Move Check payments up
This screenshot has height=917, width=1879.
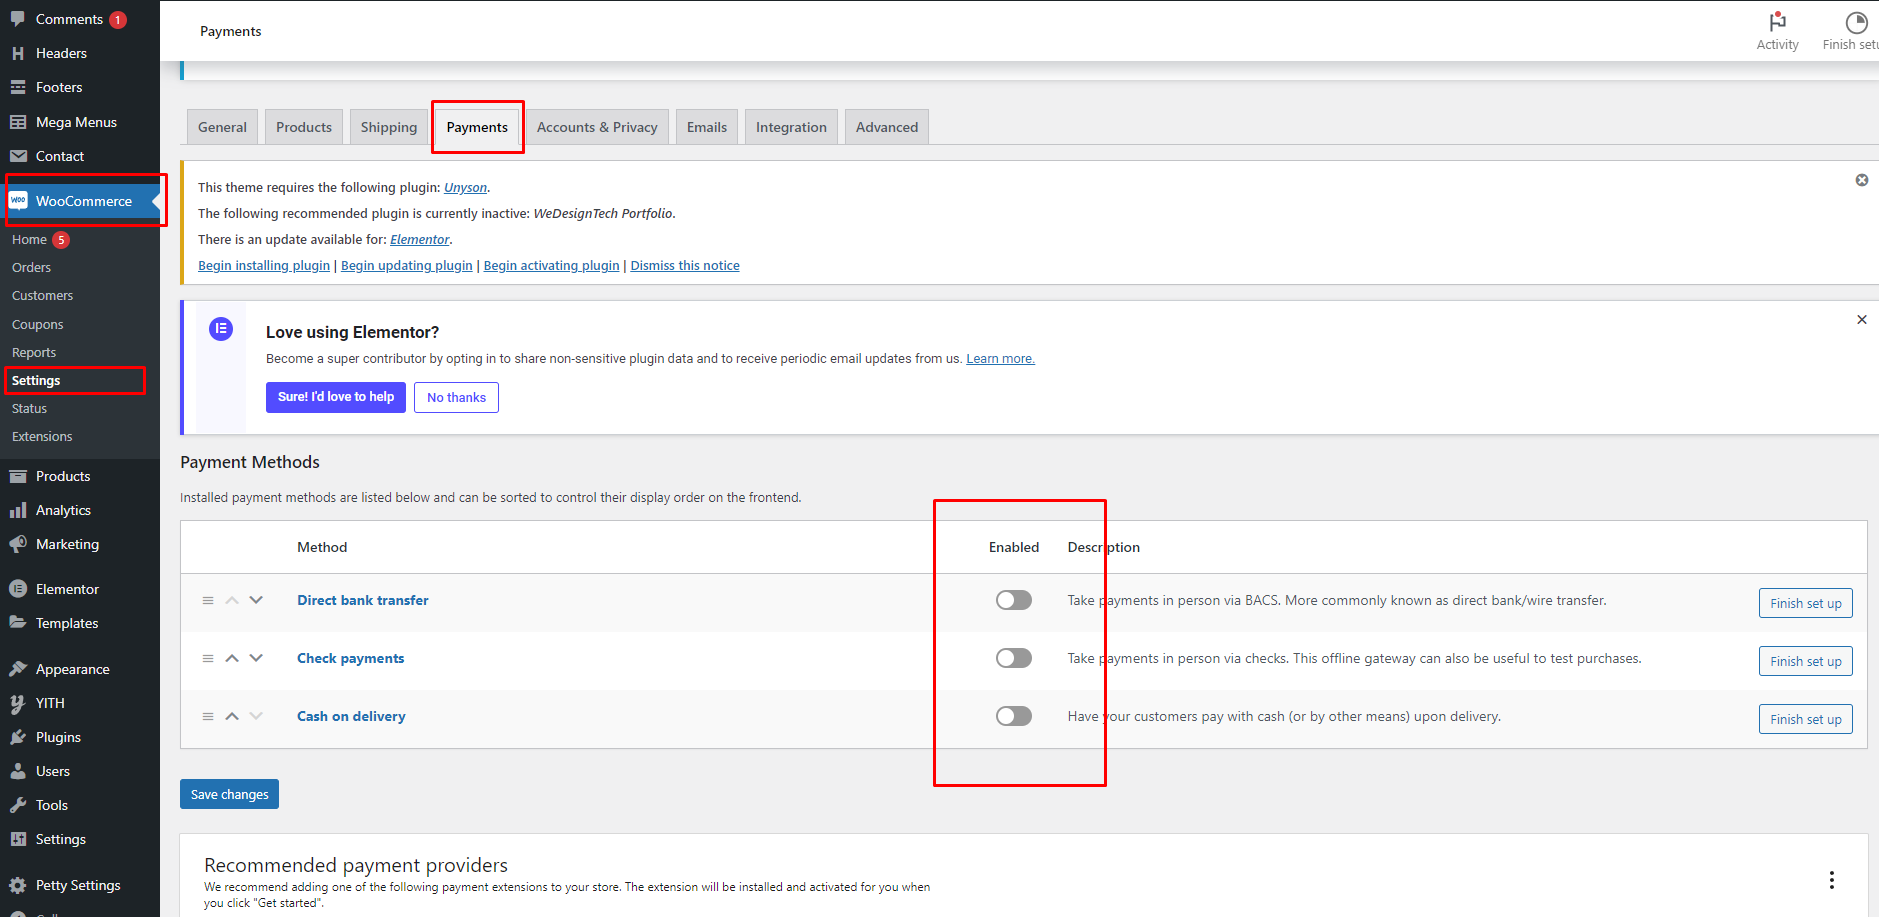point(232,658)
